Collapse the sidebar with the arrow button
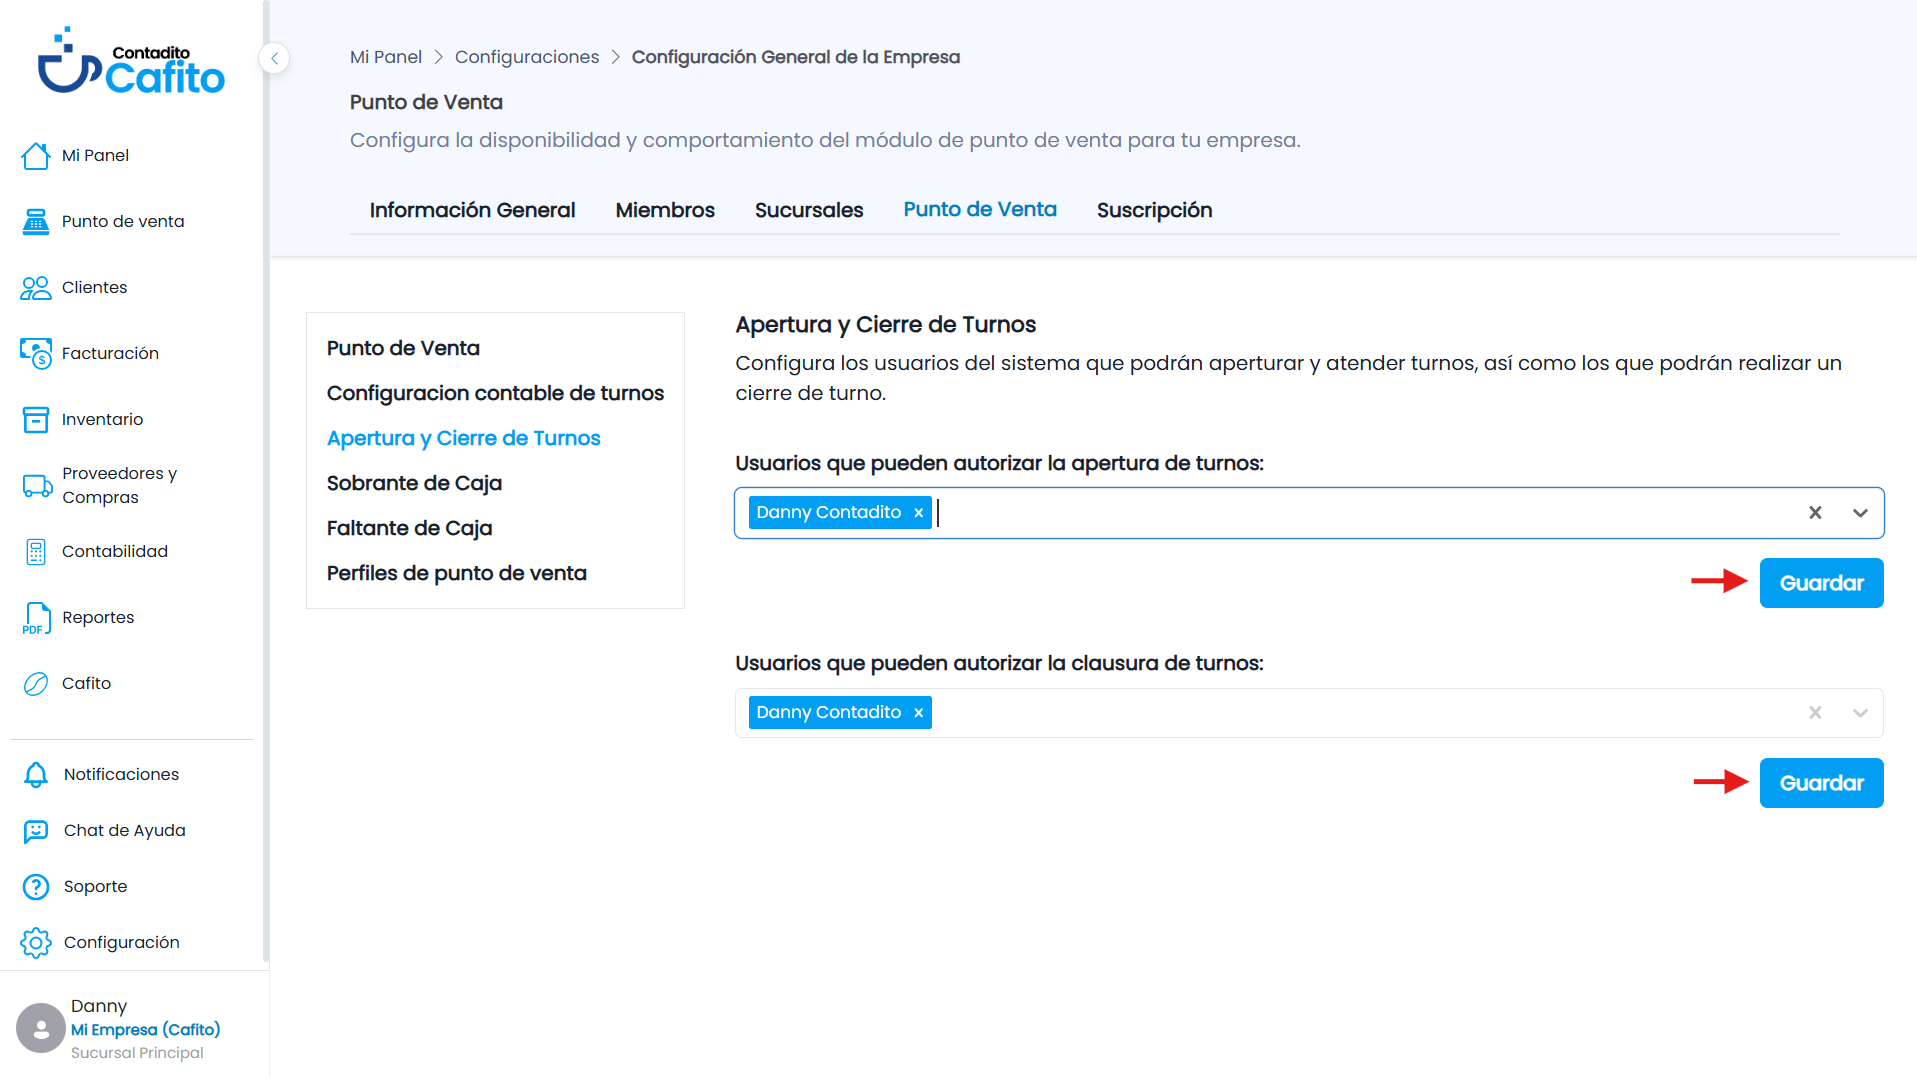The height and width of the screenshot is (1077, 1917). [274, 58]
